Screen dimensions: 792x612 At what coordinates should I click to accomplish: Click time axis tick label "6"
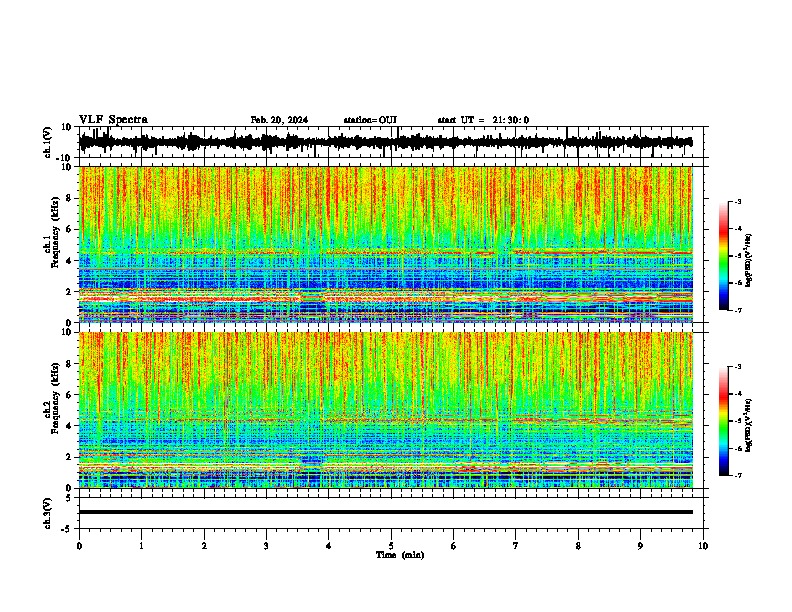454,545
